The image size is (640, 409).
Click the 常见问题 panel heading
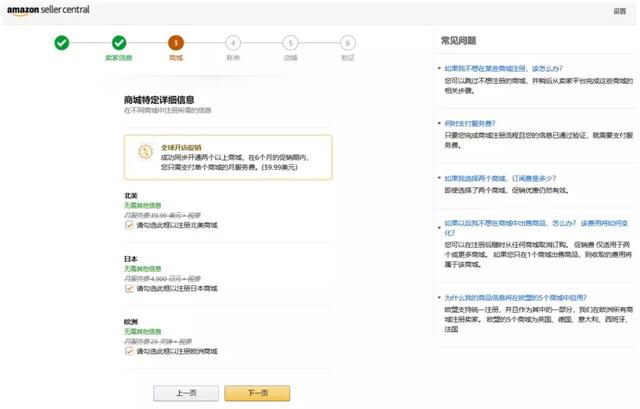tap(458, 40)
